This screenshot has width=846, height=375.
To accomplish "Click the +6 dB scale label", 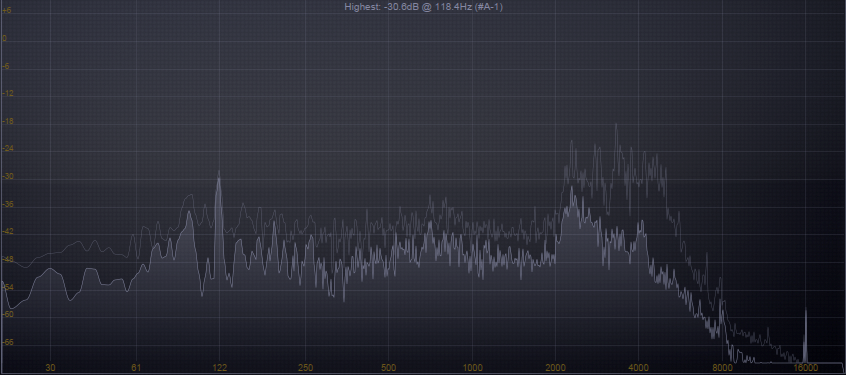I will tap(6, 11).
